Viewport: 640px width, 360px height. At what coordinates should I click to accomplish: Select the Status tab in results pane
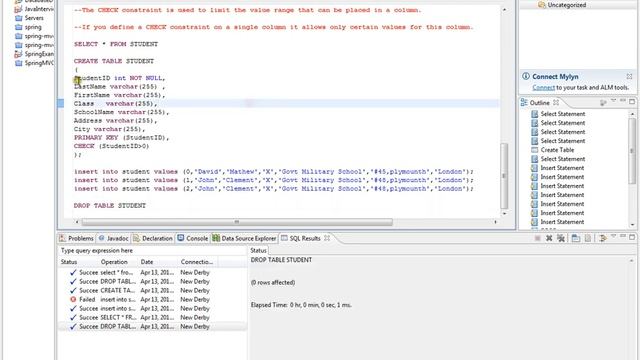point(258,250)
